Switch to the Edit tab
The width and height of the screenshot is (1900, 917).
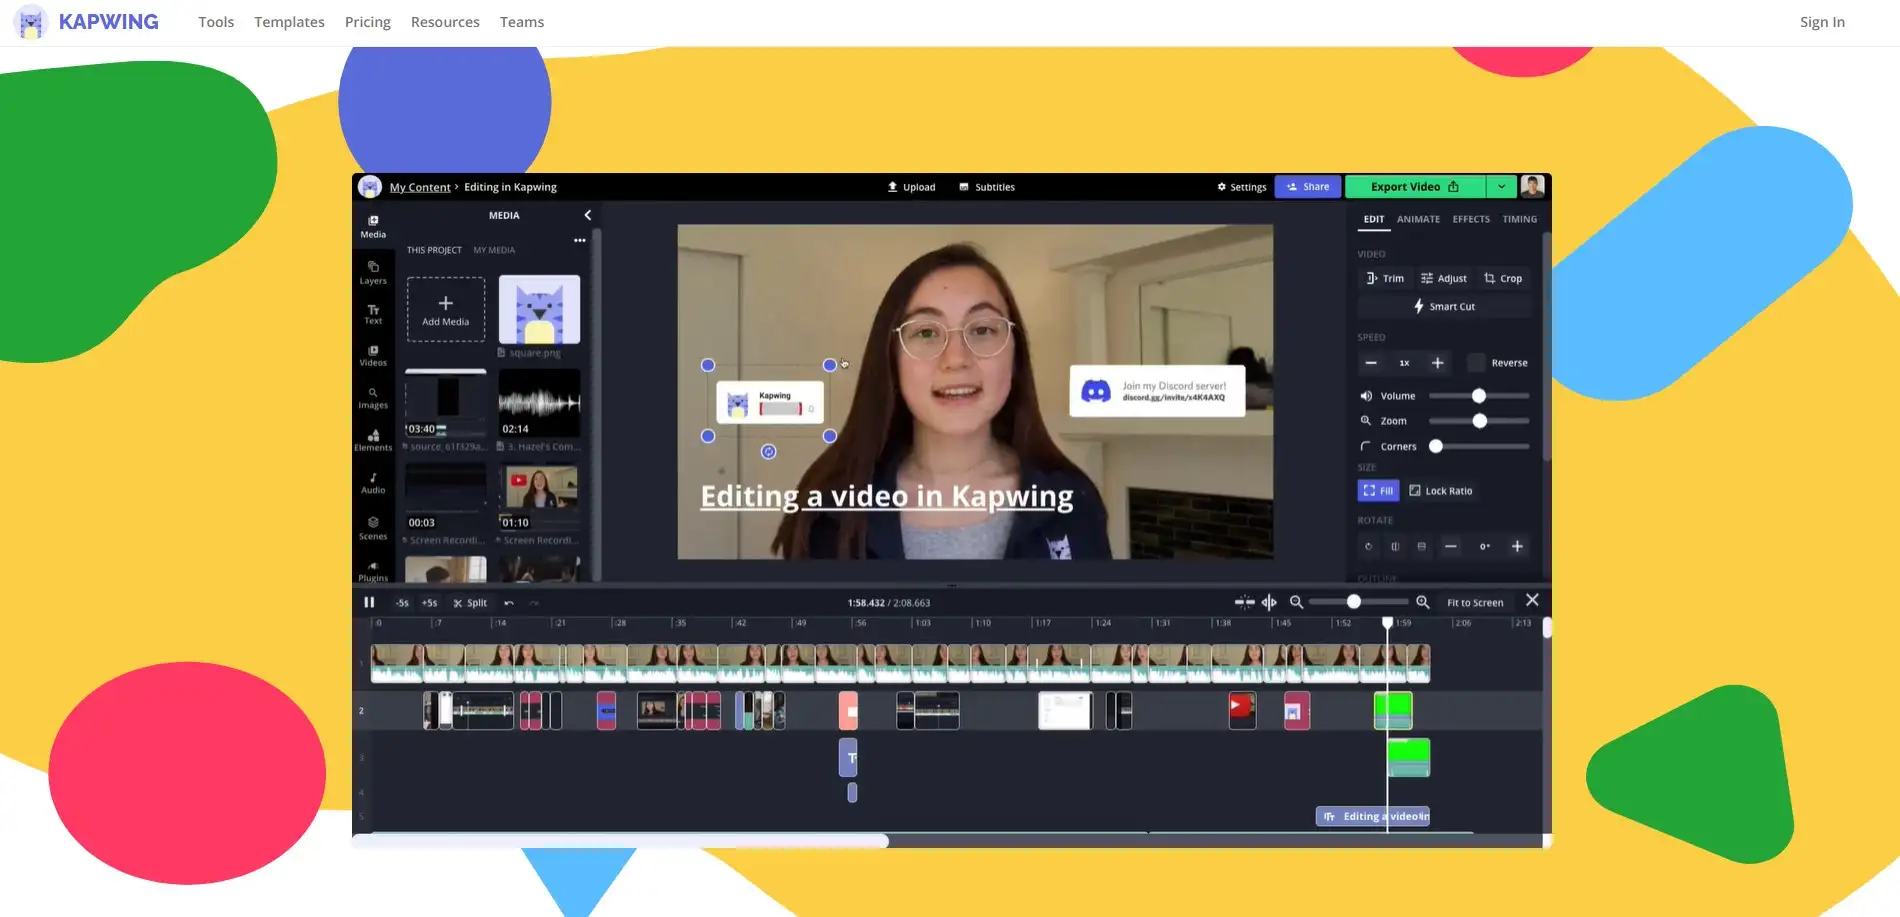[x=1374, y=219]
